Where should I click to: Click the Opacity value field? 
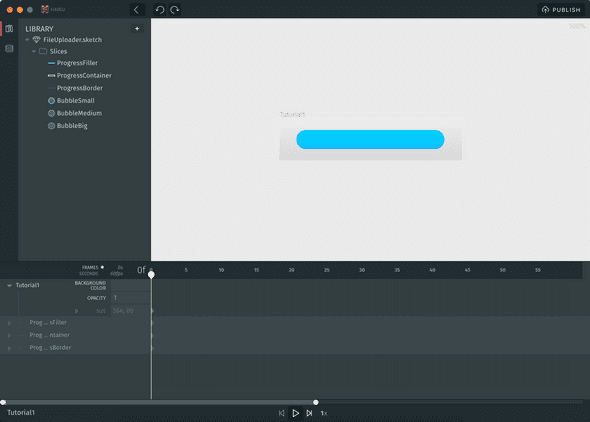(x=130, y=298)
